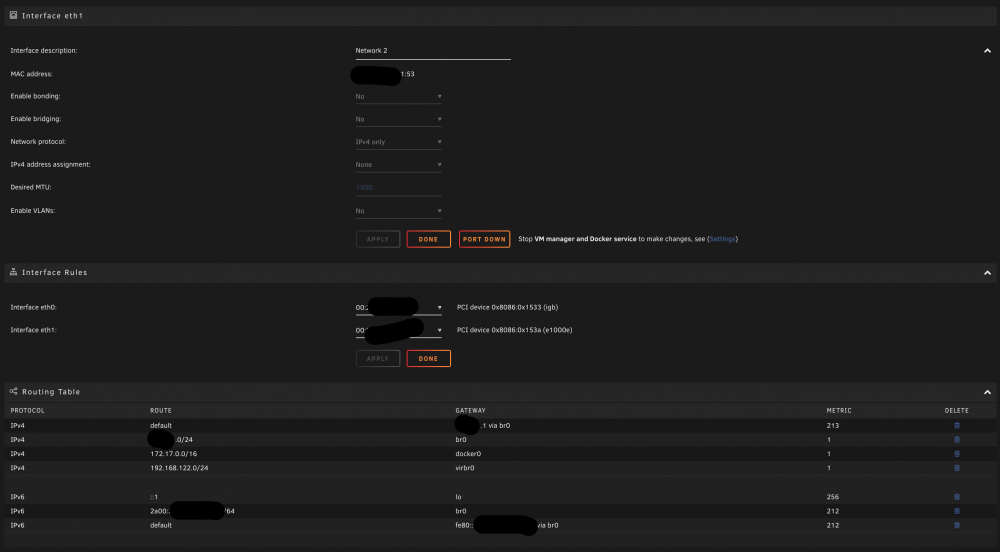Collapse the Interface Rules section chevron
The height and width of the screenshot is (552, 1000).
[987, 273]
